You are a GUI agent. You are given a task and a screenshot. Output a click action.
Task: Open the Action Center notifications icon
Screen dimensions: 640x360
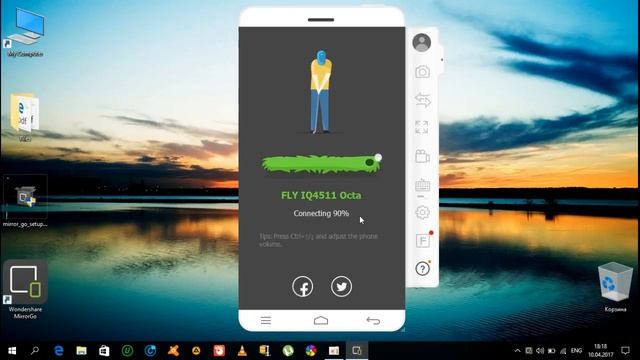pyautogui.click(x=625, y=351)
